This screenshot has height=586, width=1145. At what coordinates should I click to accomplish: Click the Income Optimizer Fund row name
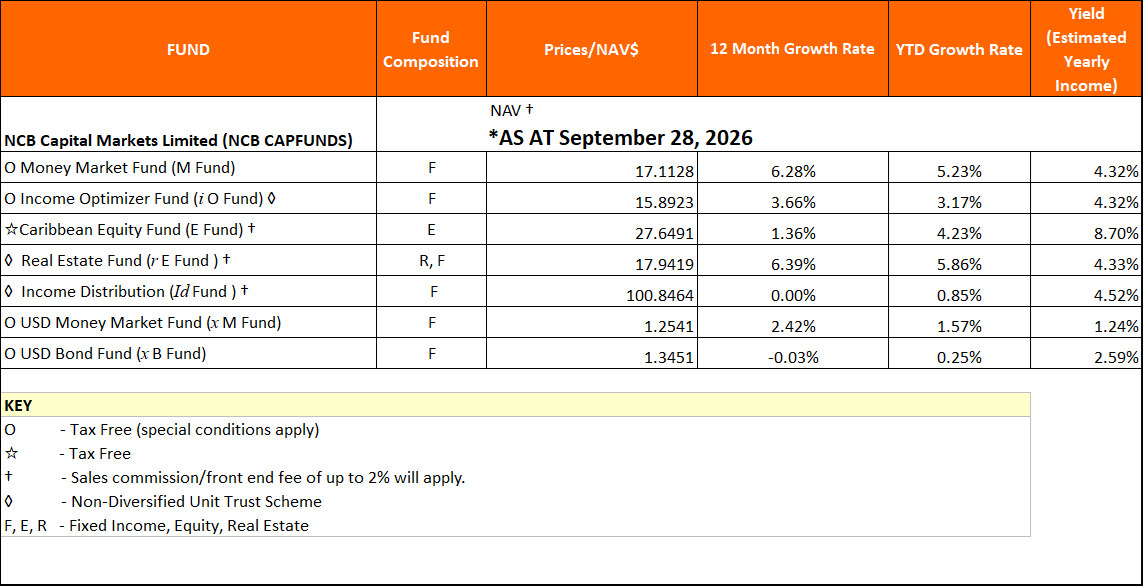pyautogui.click(x=139, y=199)
